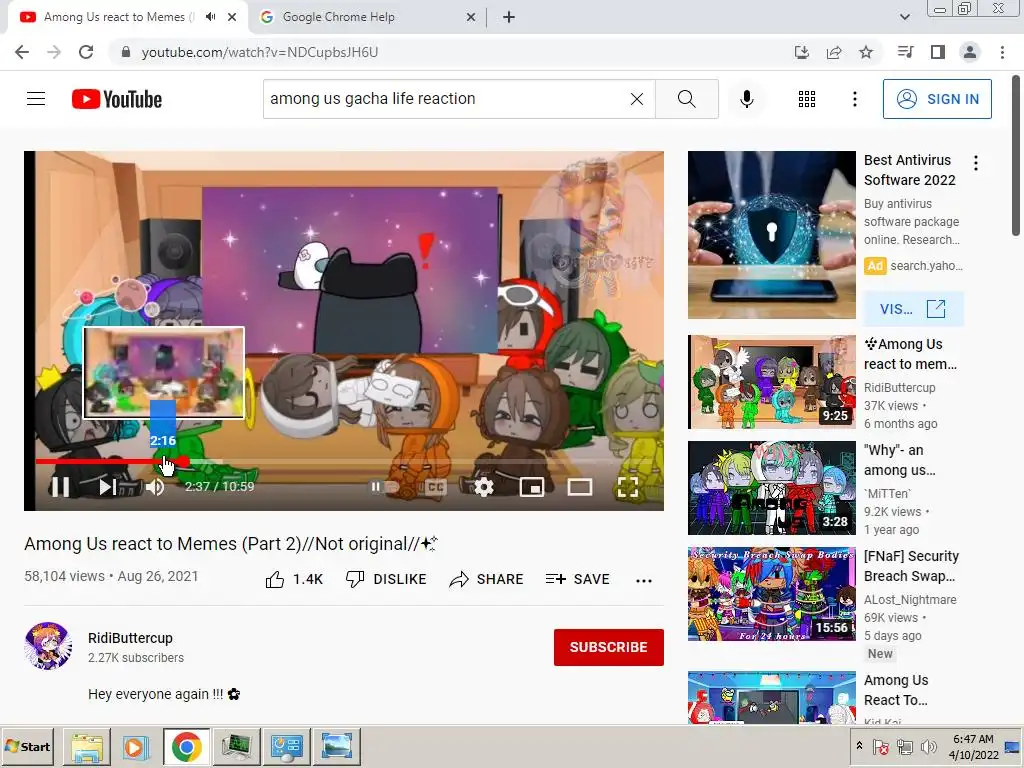Open RidiButtercup channel avatar
1024x768 pixels.
48,646
